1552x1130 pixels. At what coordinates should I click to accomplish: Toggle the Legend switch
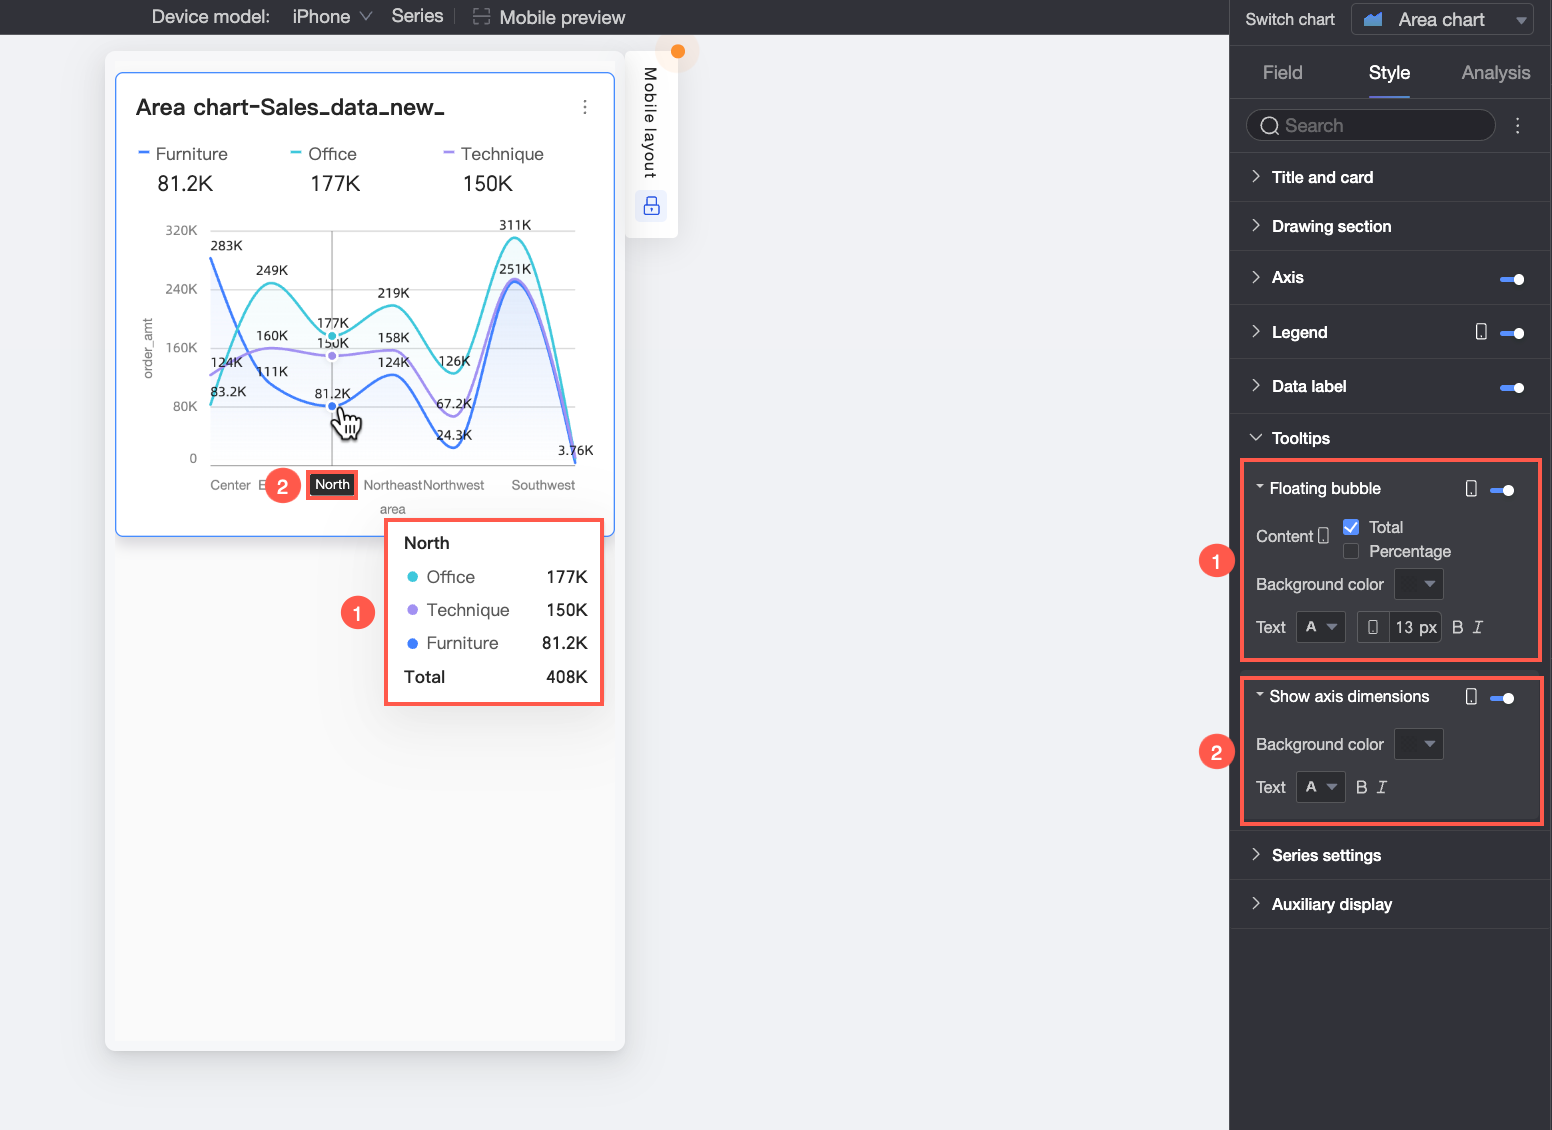tap(1512, 333)
